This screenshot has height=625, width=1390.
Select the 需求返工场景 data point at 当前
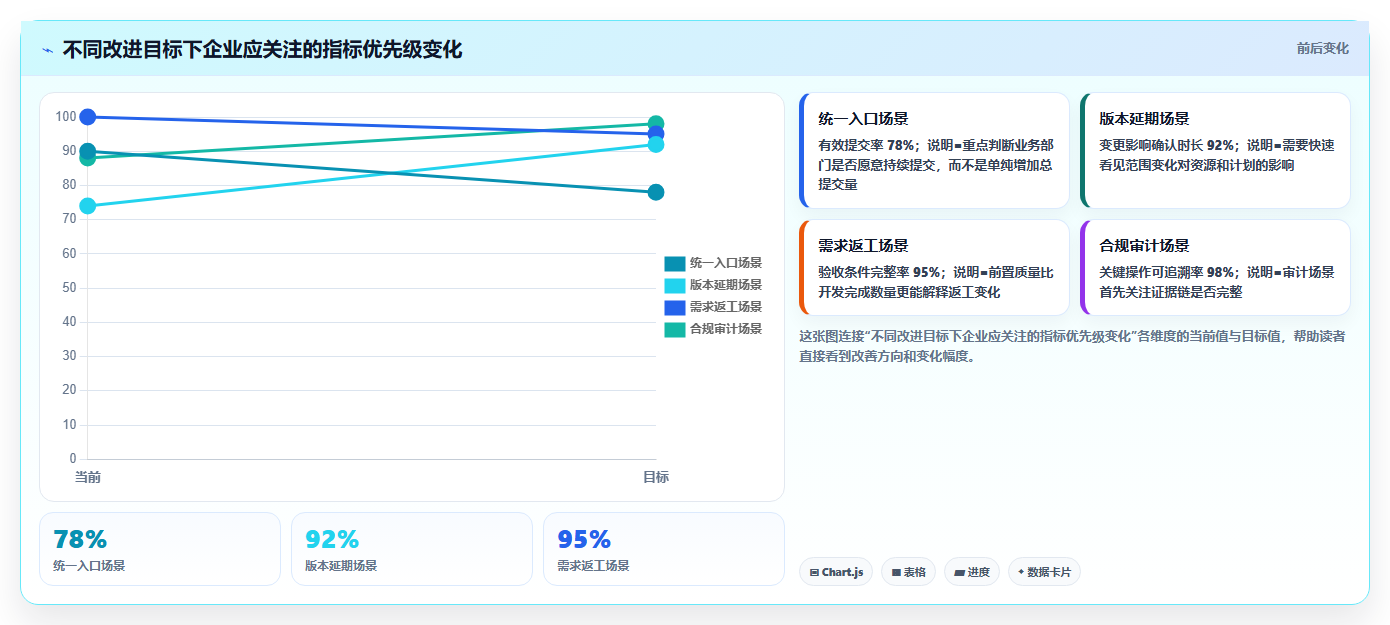pyautogui.click(x=88, y=117)
